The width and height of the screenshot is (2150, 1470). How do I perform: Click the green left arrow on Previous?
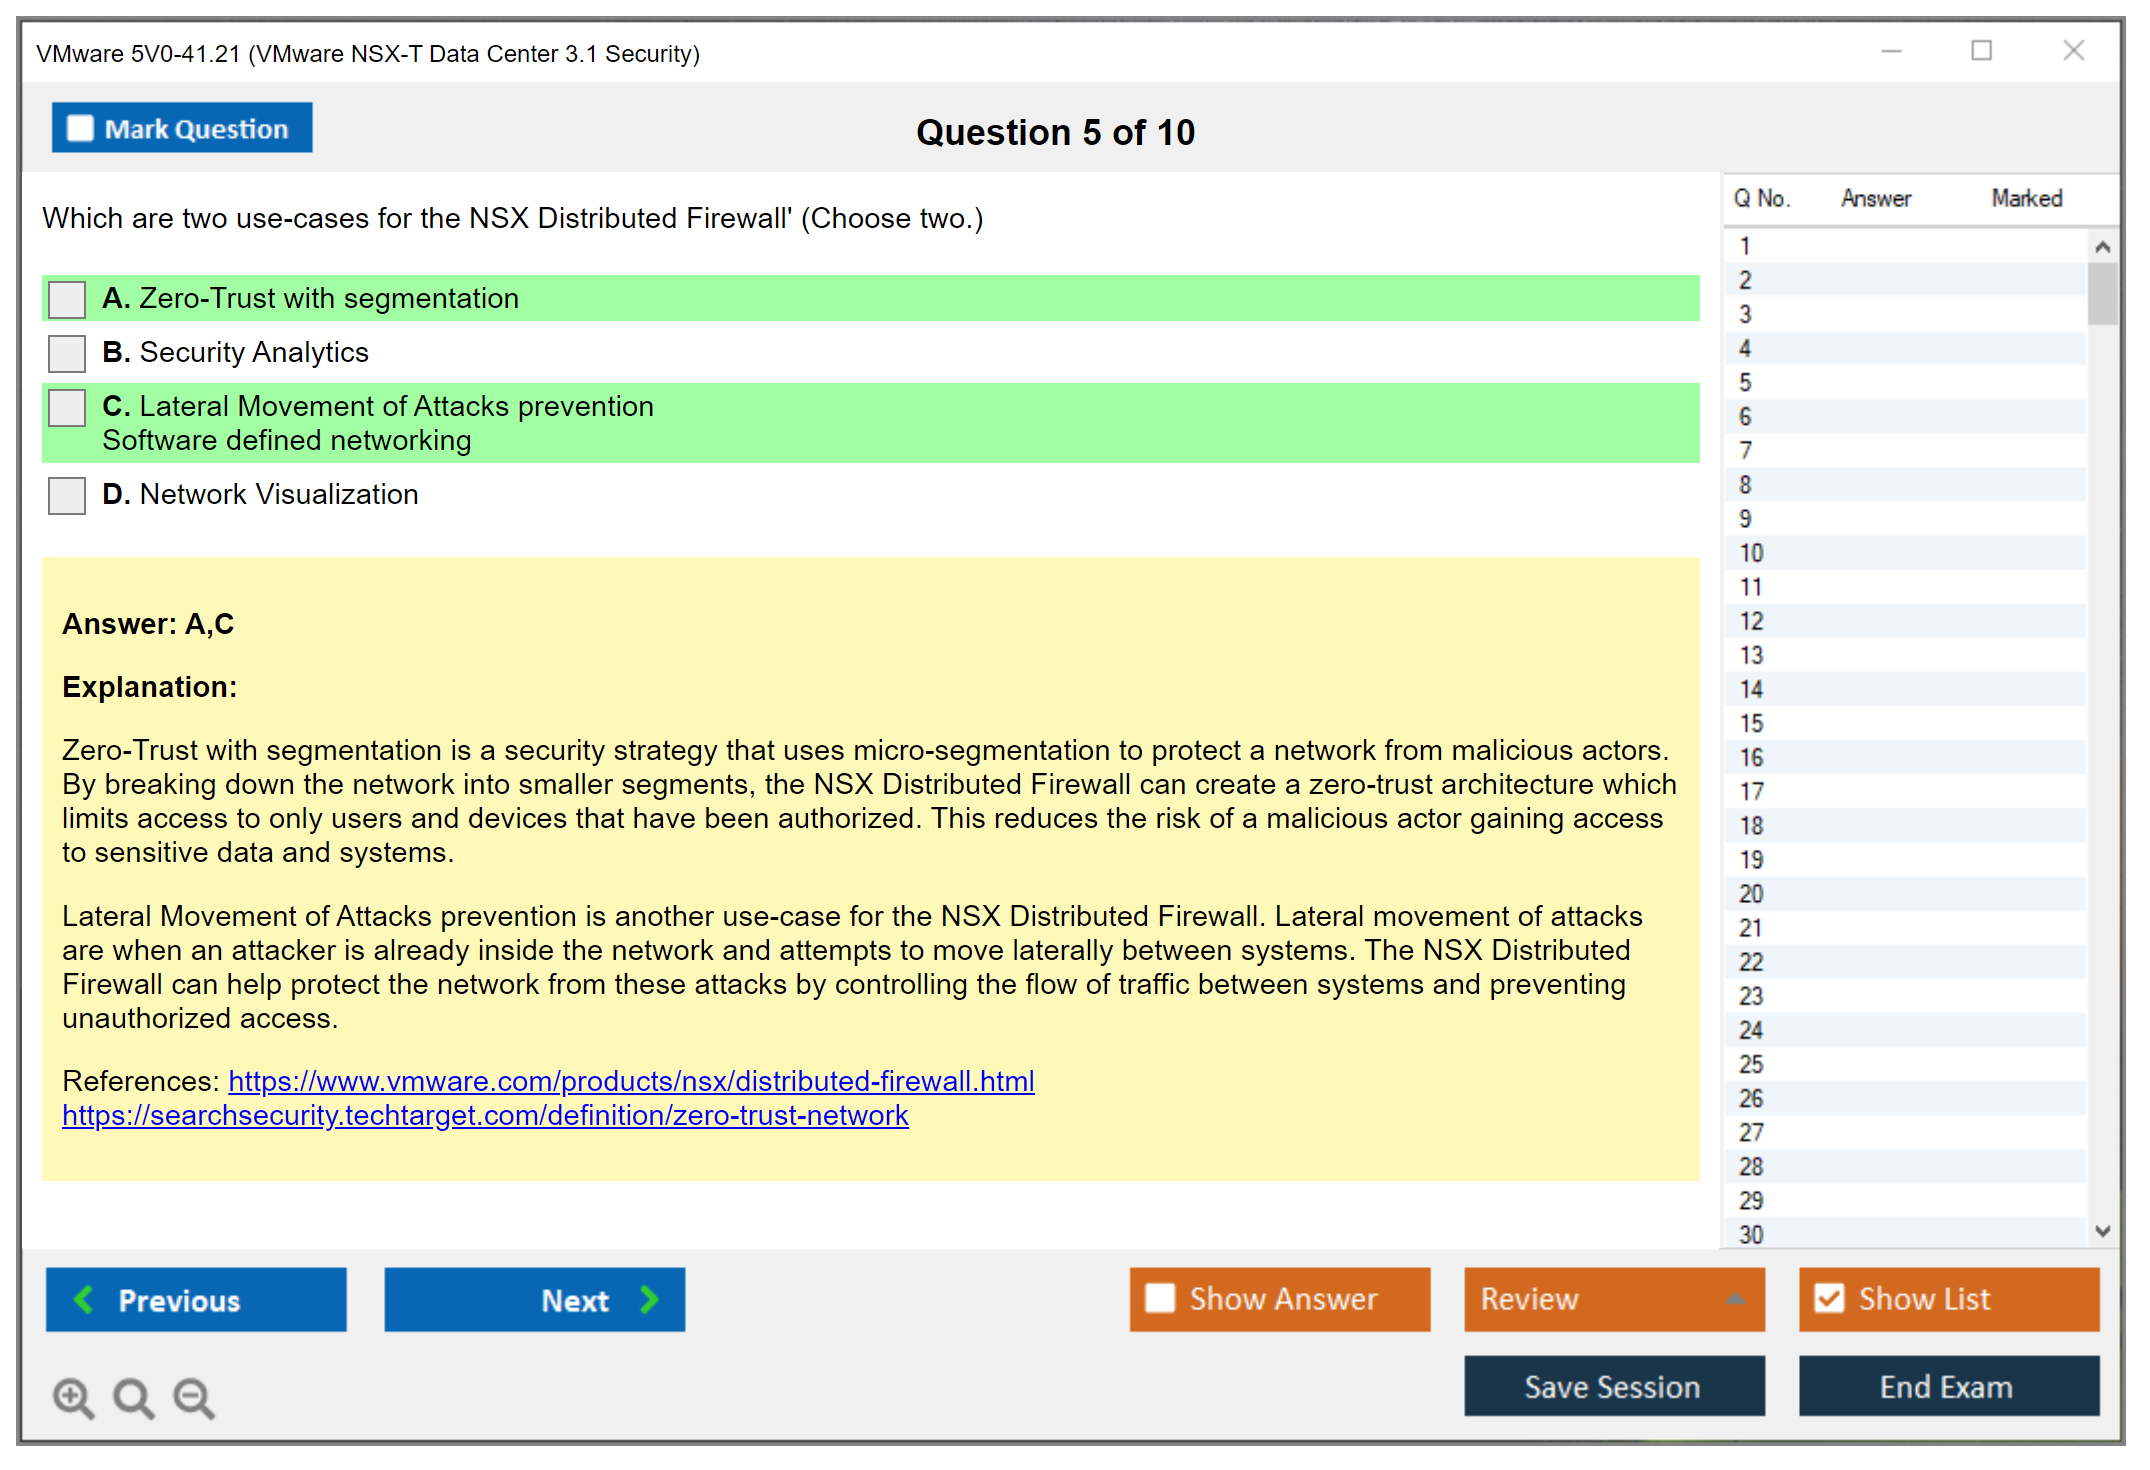(85, 1299)
